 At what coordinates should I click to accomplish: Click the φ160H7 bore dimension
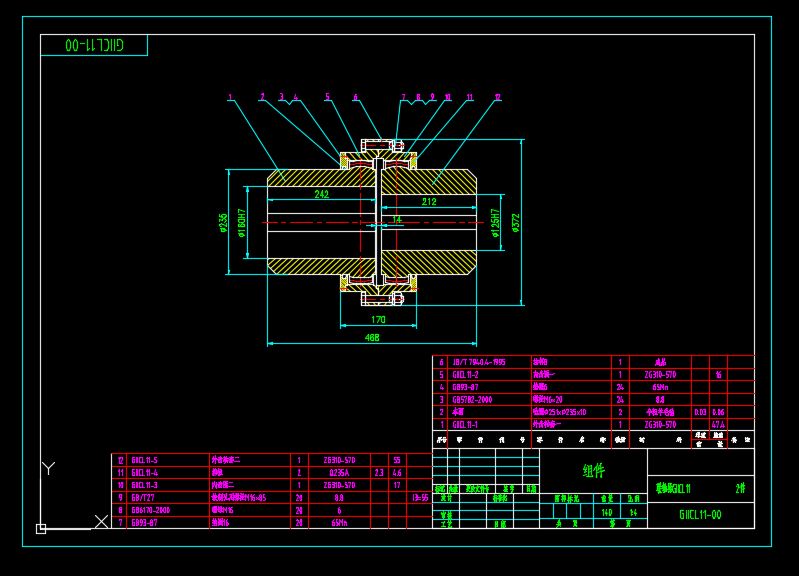(242, 222)
